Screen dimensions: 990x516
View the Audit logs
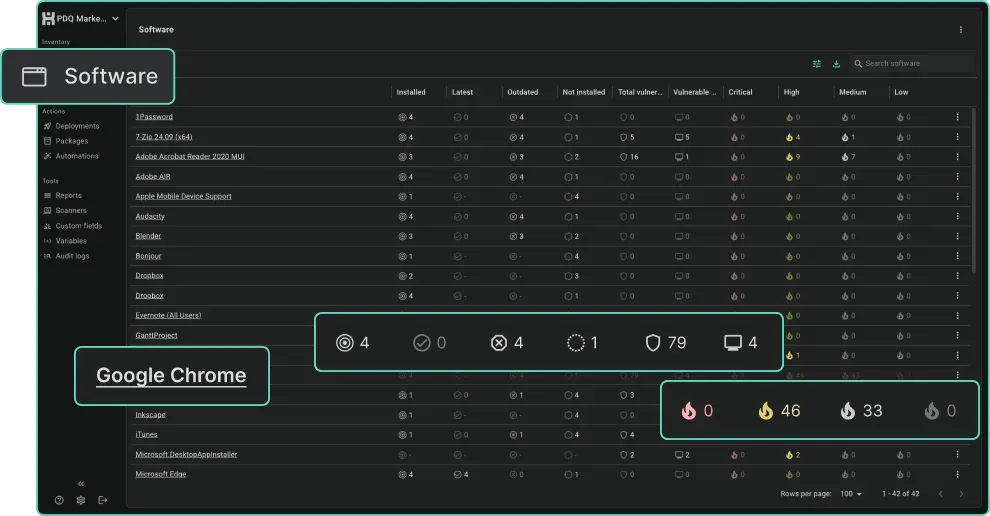pyautogui.click(x=66, y=256)
